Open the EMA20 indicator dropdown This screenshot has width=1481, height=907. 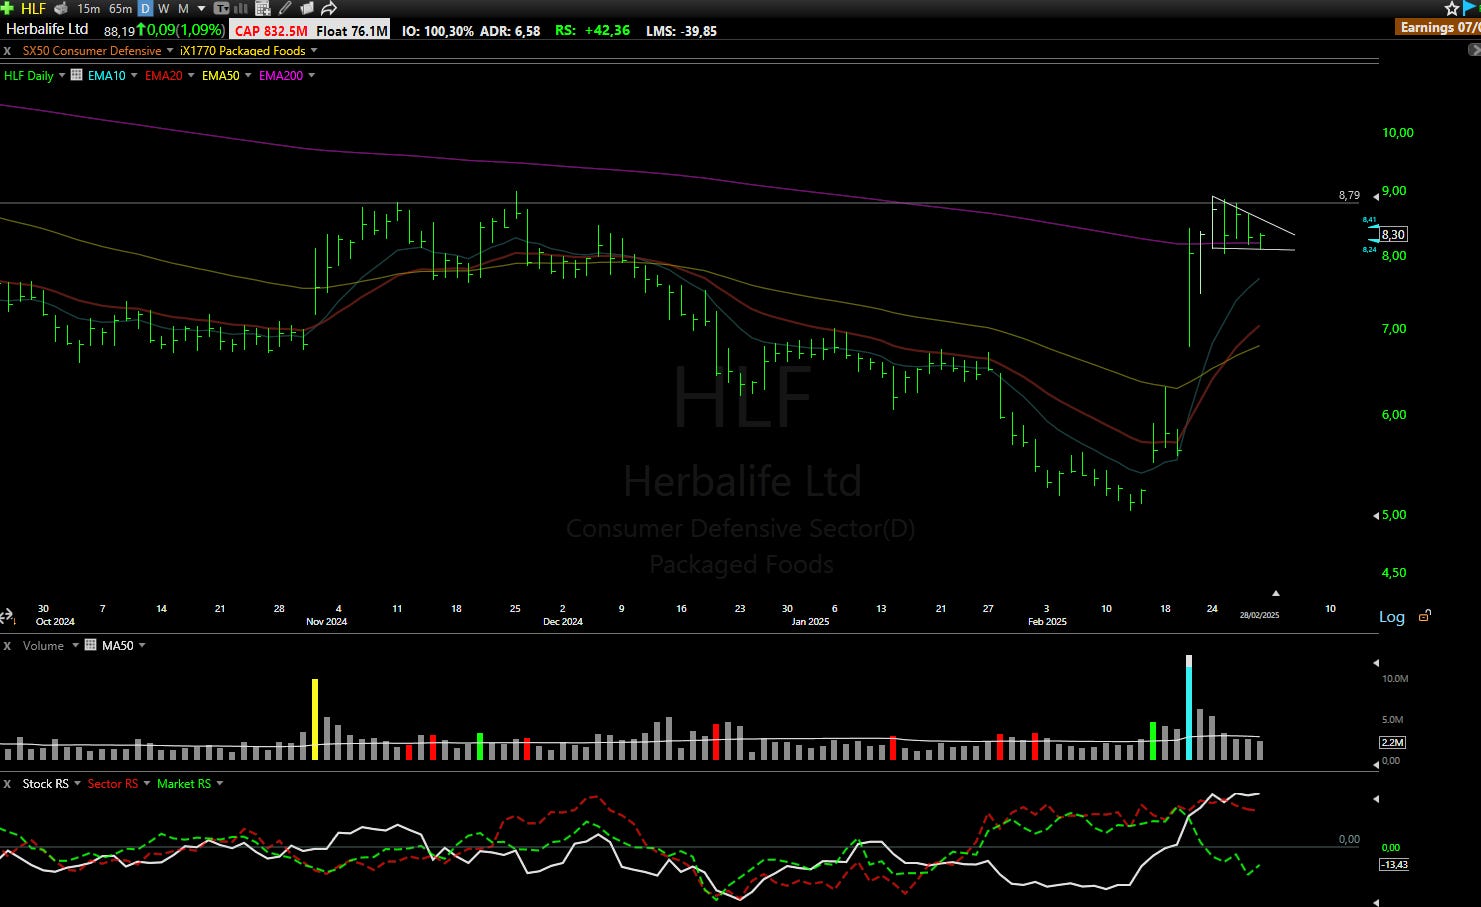(x=191, y=75)
